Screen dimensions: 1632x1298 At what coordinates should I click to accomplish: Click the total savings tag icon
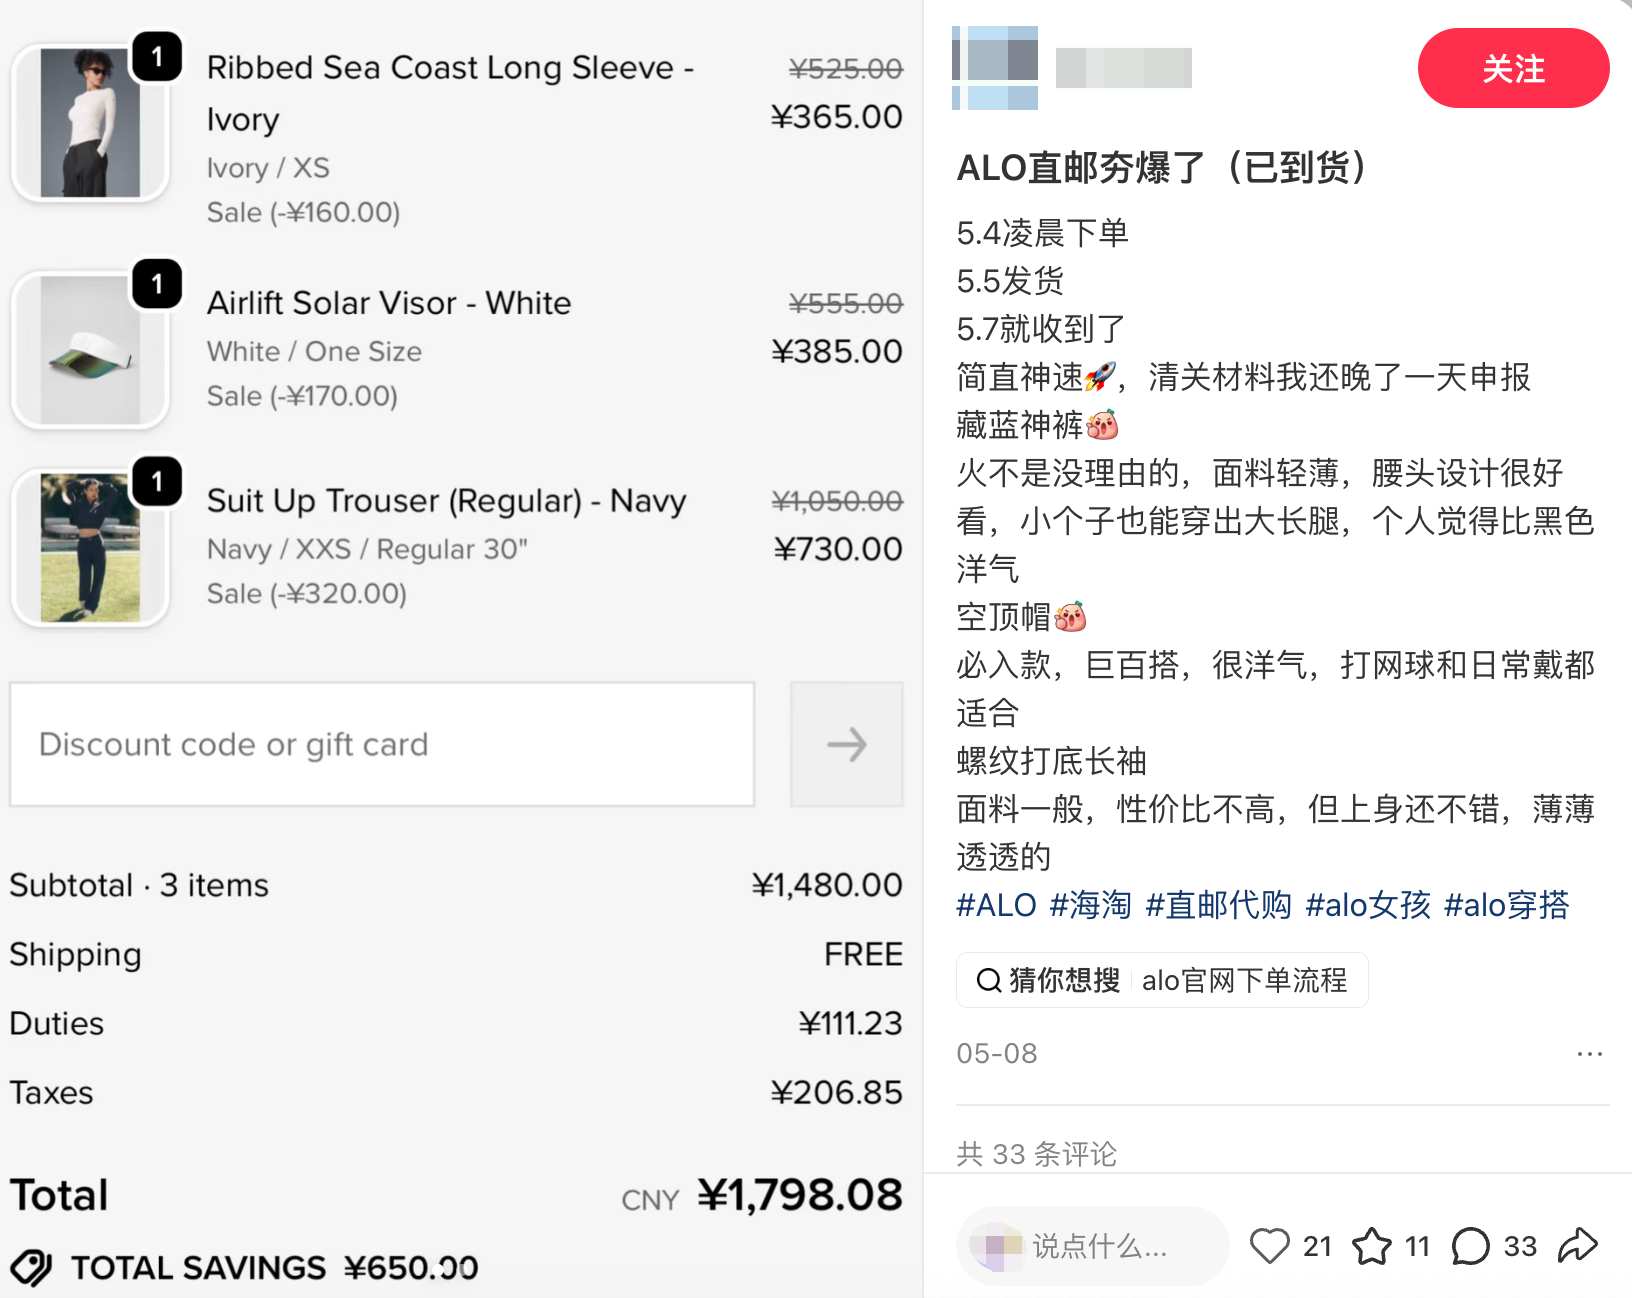coord(32,1268)
